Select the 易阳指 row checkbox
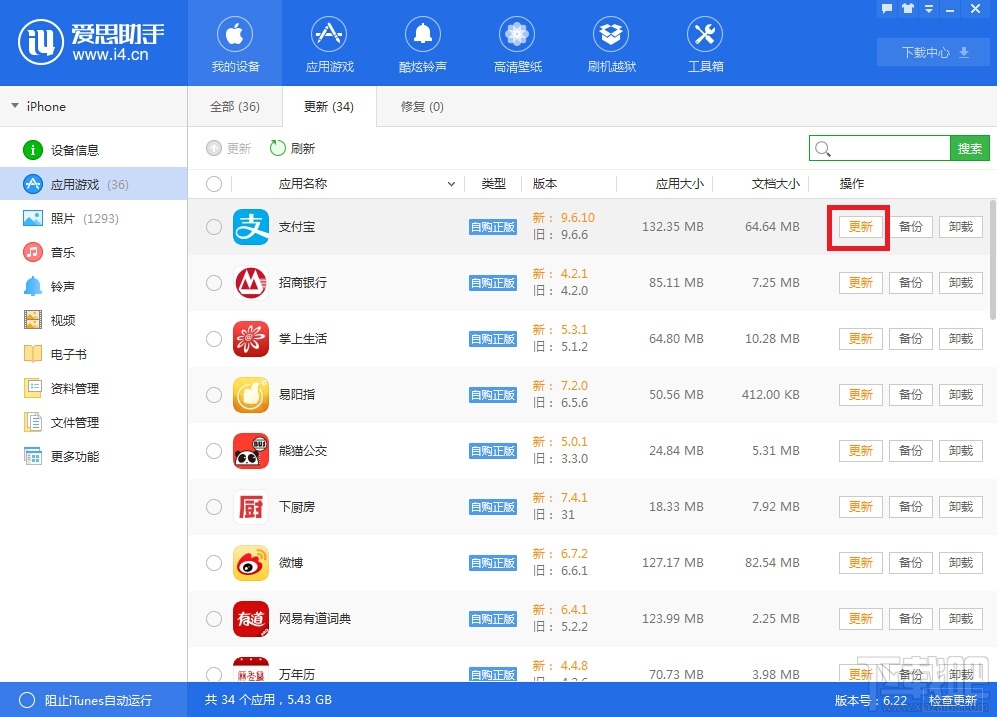Screen dimensions: 997x717 (214, 395)
